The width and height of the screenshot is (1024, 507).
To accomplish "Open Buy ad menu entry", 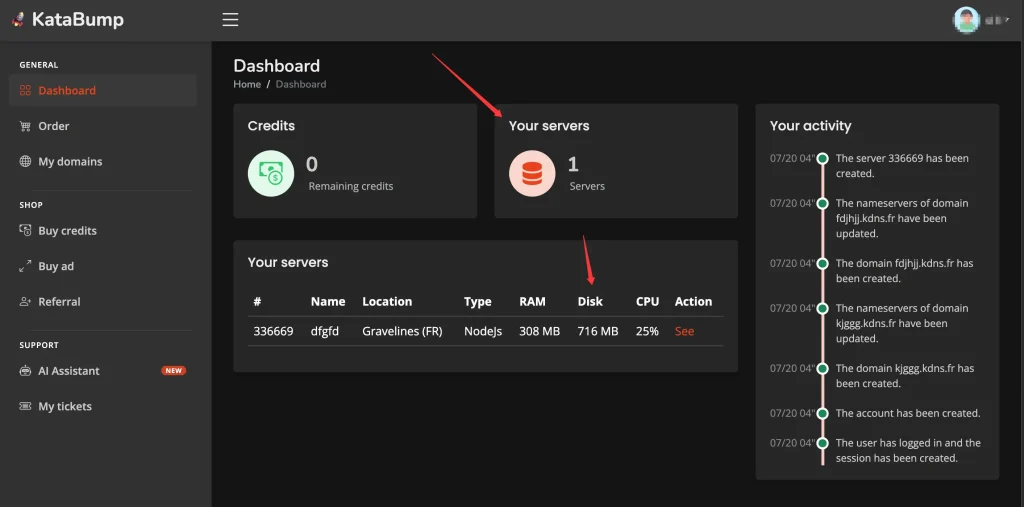I will (x=103, y=266).
